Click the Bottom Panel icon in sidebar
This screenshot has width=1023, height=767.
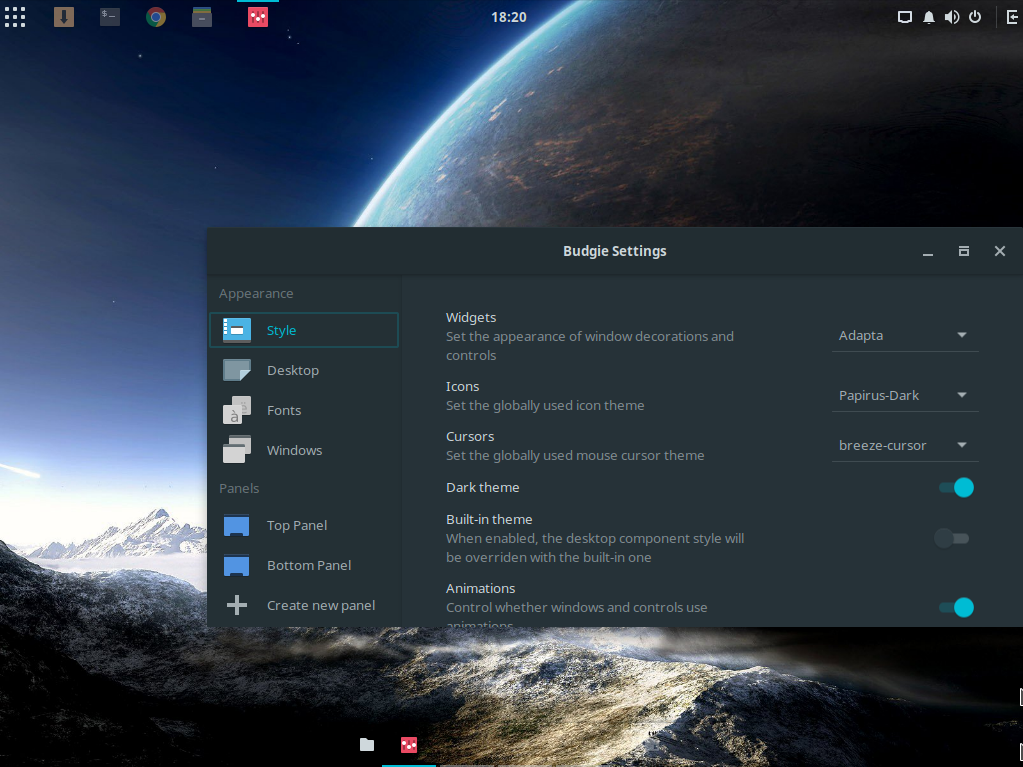(x=237, y=565)
